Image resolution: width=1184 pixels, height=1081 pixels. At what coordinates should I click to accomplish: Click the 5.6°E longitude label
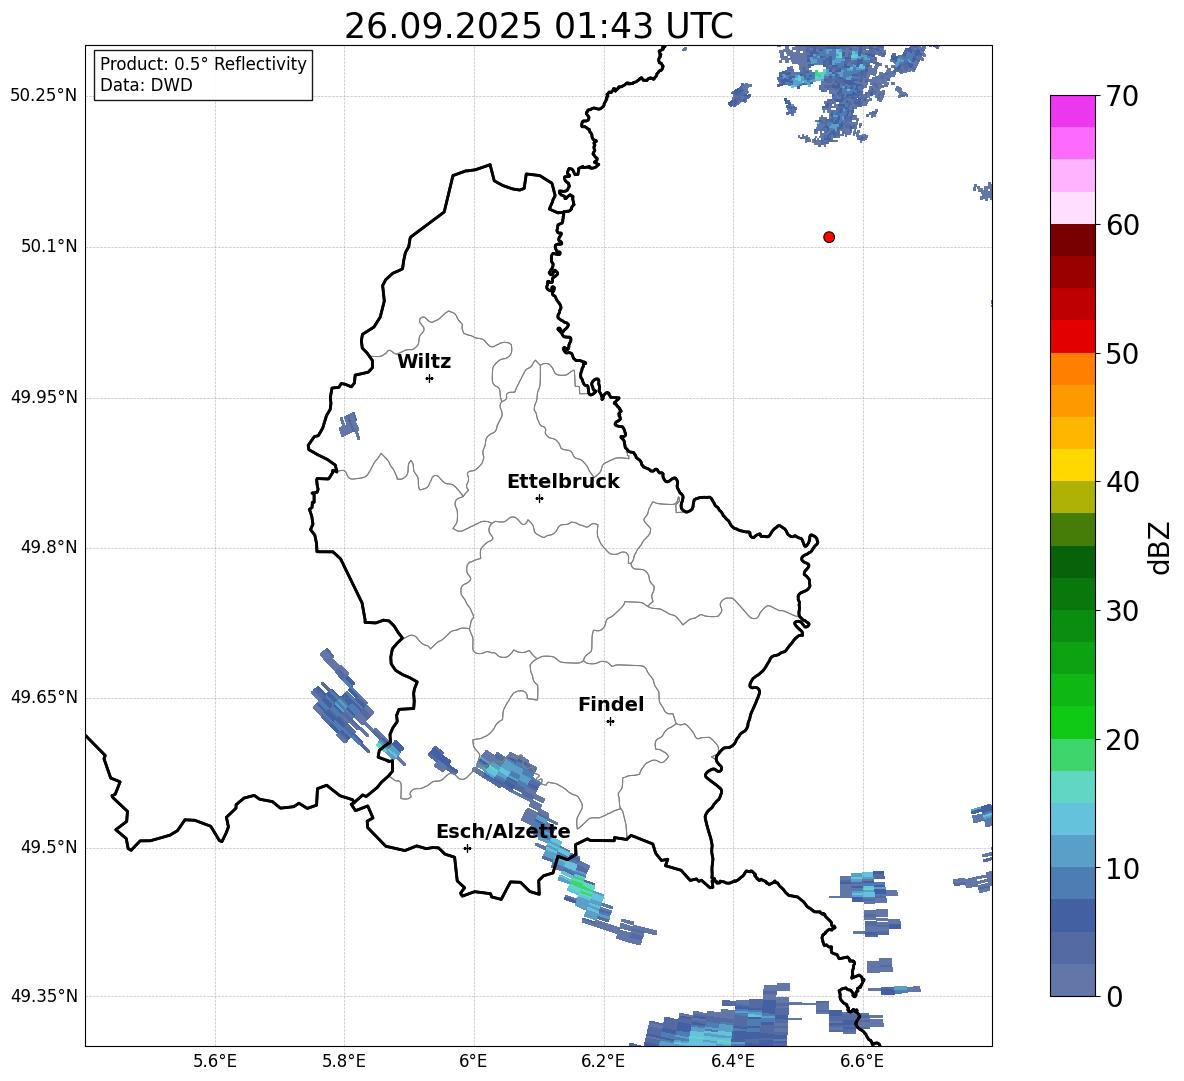(215, 1061)
